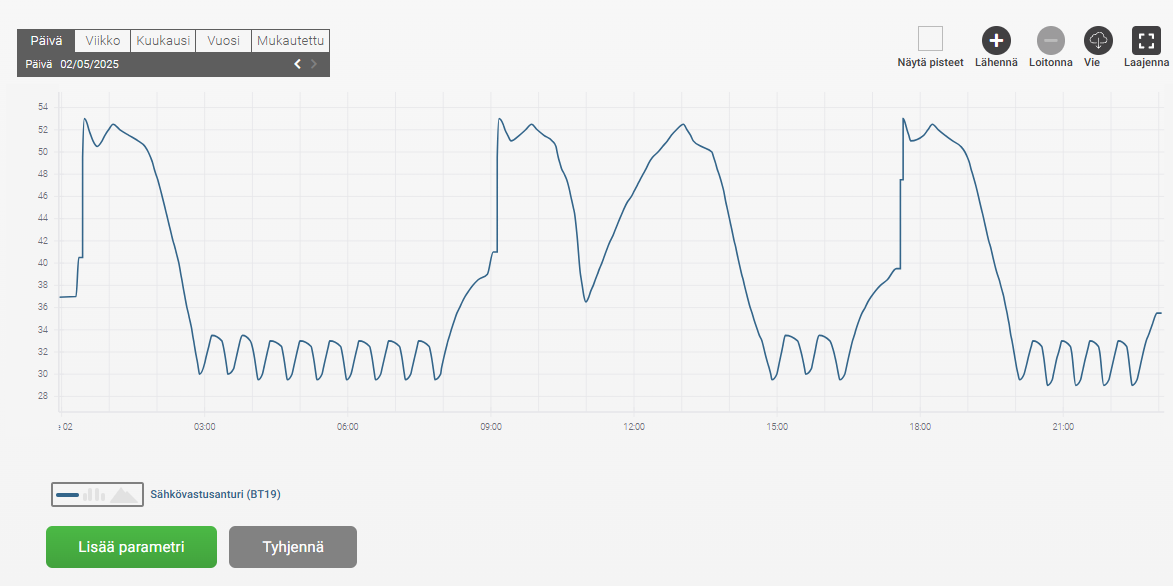Select the line chart style in legend
This screenshot has height=586, width=1173.
click(67, 495)
